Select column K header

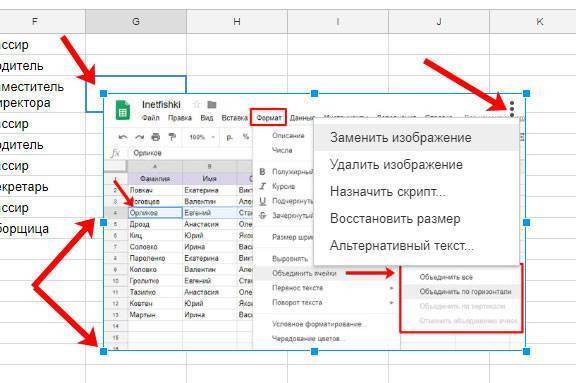[533, 22]
